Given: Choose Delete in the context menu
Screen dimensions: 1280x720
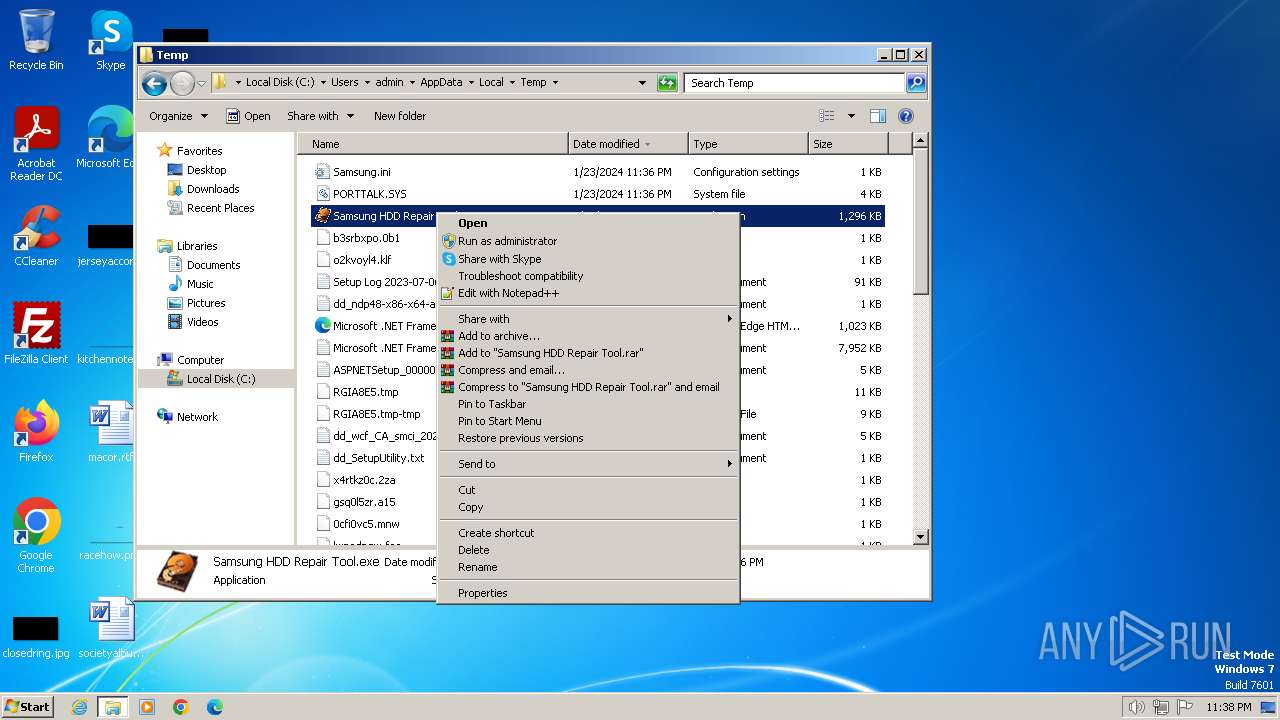Looking at the screenshot, I should (x=588, y=550).
